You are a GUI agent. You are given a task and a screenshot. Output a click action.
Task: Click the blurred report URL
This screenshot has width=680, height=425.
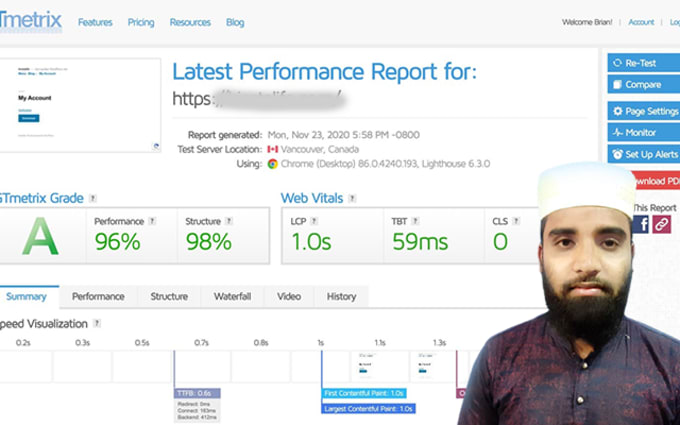click(x=258, y=98)
